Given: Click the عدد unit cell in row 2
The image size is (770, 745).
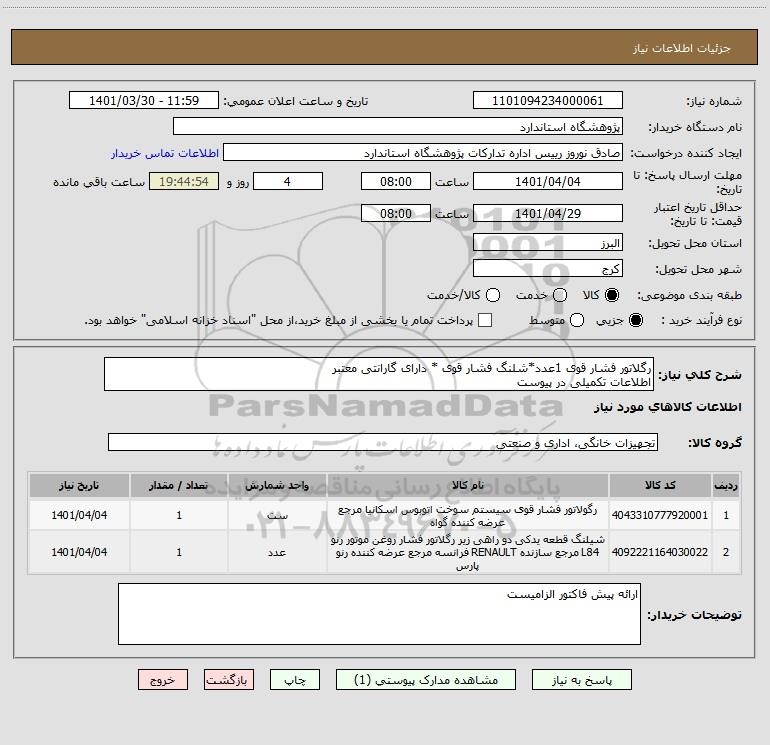Looking at the screenshot, I should tap(277, 552).
